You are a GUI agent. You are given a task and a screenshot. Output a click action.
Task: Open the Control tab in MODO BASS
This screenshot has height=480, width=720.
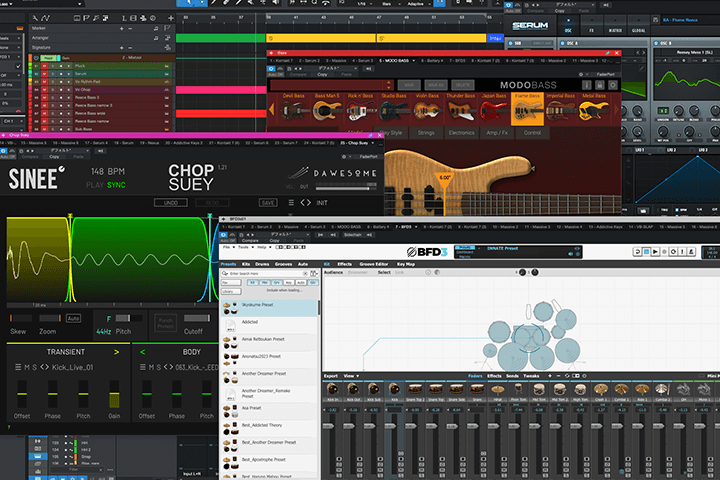click(x=532, y=133)
